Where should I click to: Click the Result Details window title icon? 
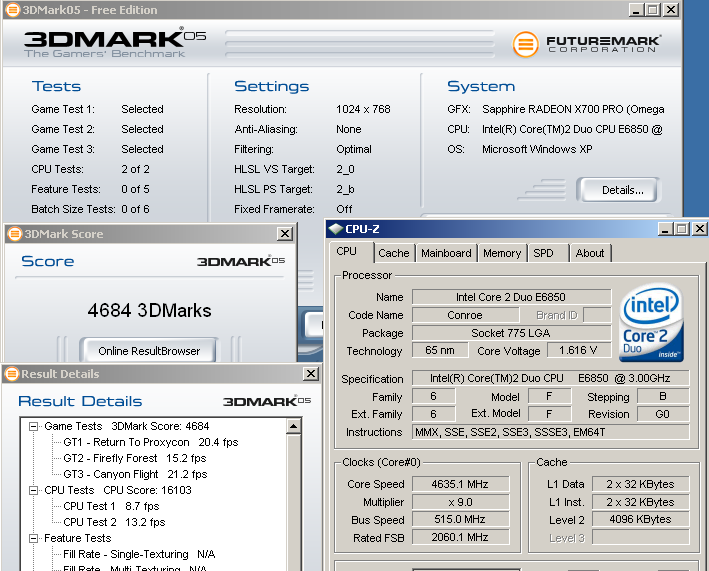(12, 374)
